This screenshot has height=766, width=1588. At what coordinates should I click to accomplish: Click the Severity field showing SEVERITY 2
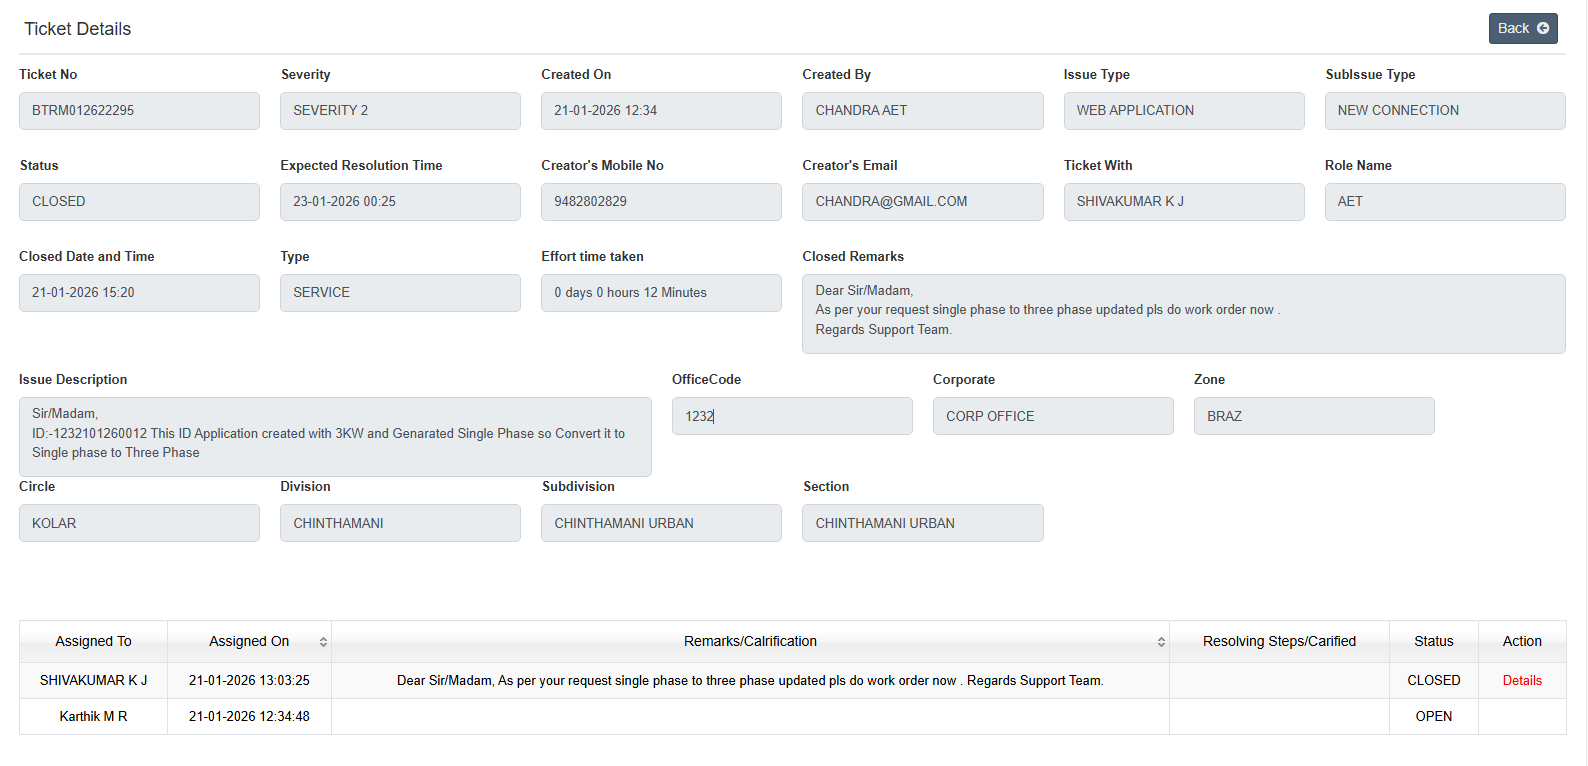pos(400,111)
